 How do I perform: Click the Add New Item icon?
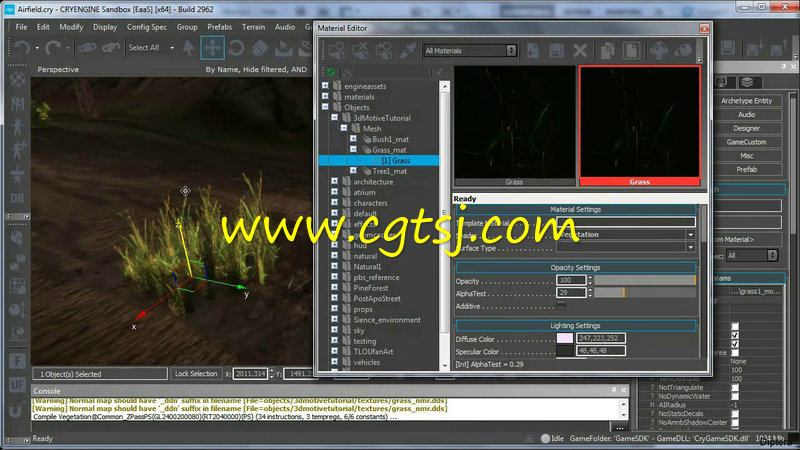(533, 51)
